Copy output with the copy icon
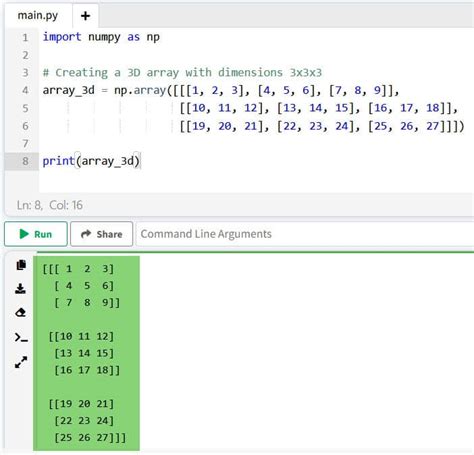 (21, 265)
